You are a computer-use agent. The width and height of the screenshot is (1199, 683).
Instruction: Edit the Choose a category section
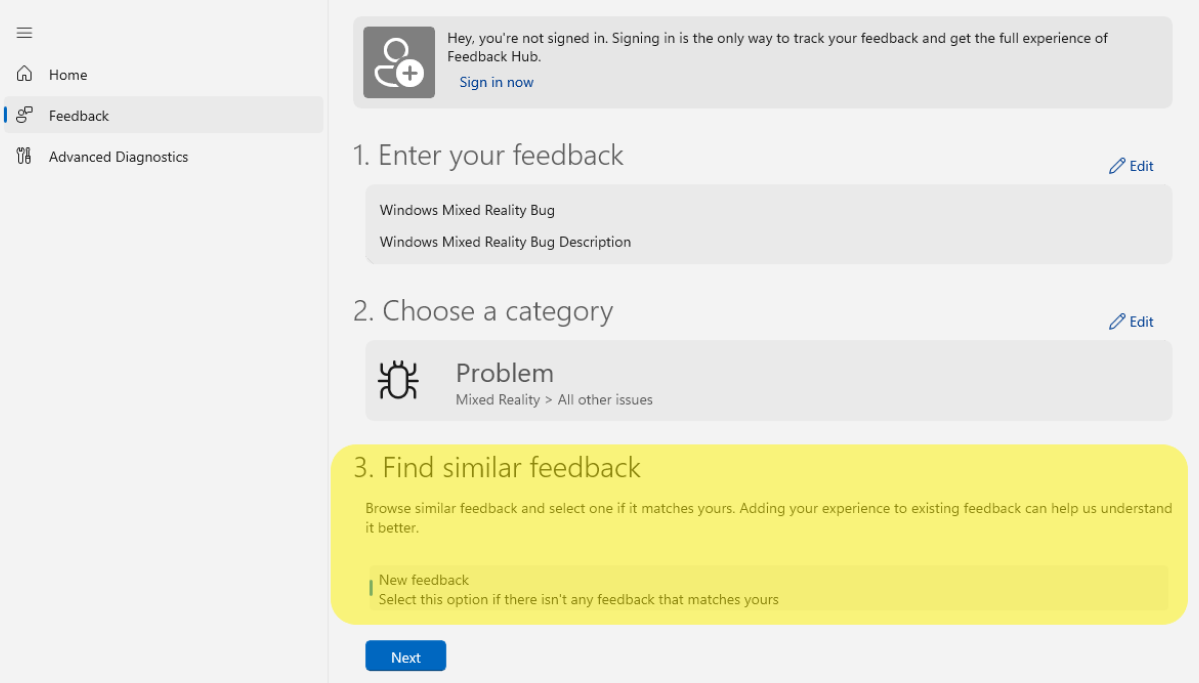click(x=1131, y=322)
